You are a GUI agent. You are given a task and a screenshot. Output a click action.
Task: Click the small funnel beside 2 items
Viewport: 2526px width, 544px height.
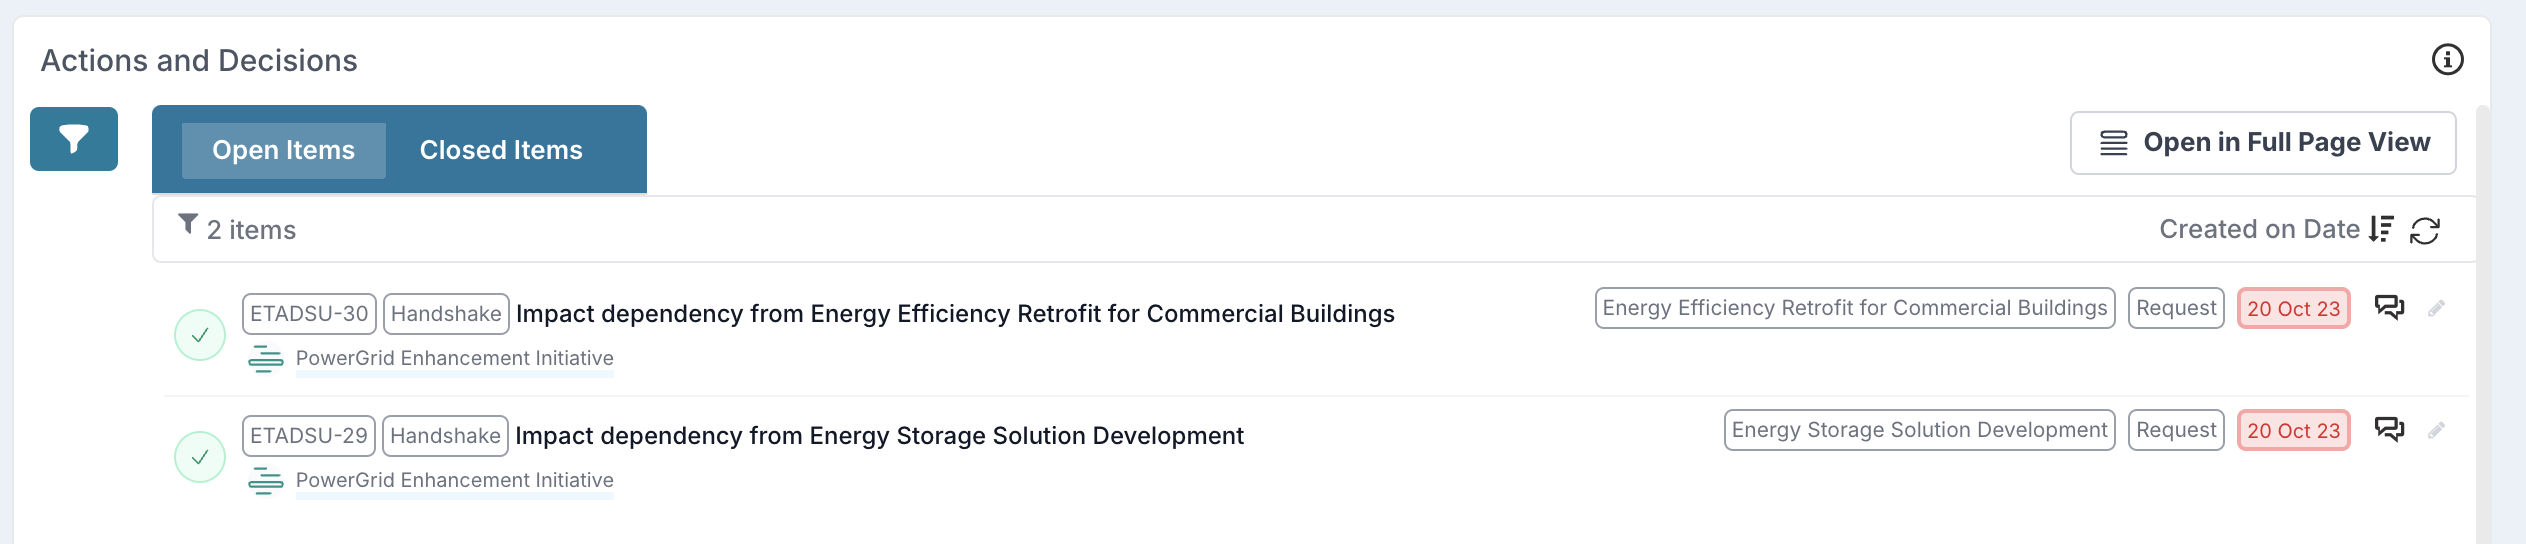(187, 224)
